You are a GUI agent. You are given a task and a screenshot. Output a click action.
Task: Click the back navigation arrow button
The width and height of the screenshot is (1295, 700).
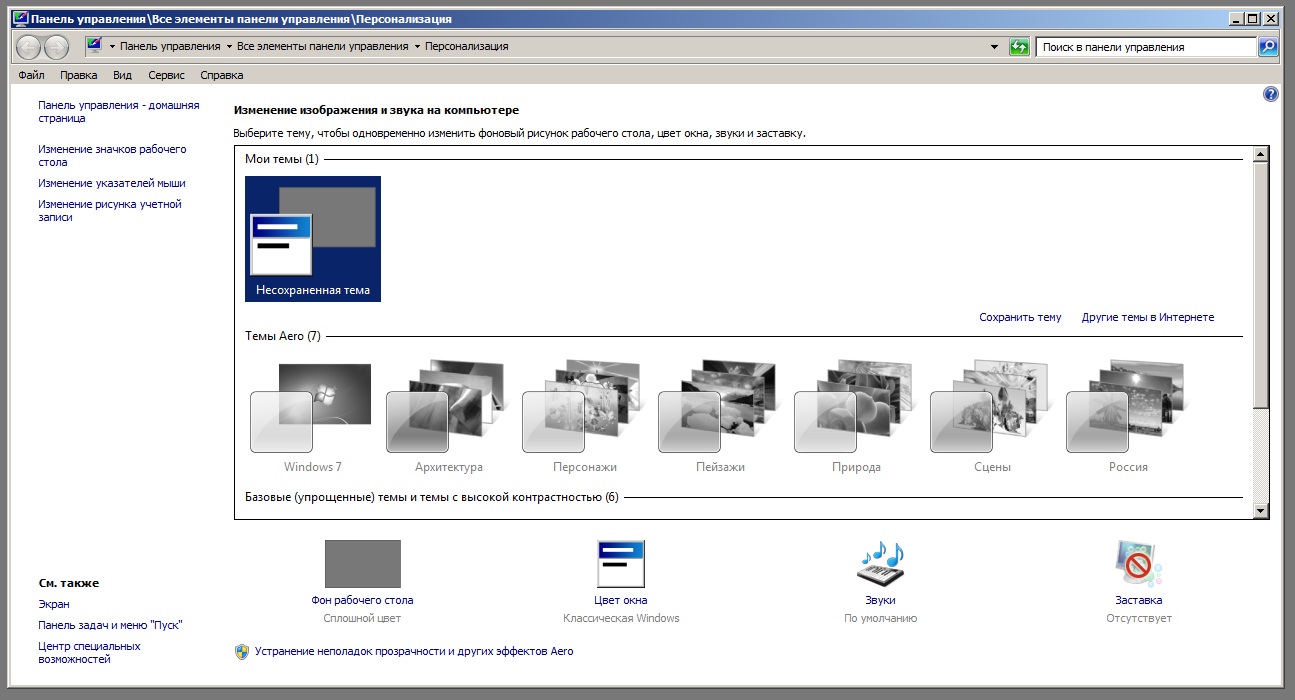click(29, 47)
